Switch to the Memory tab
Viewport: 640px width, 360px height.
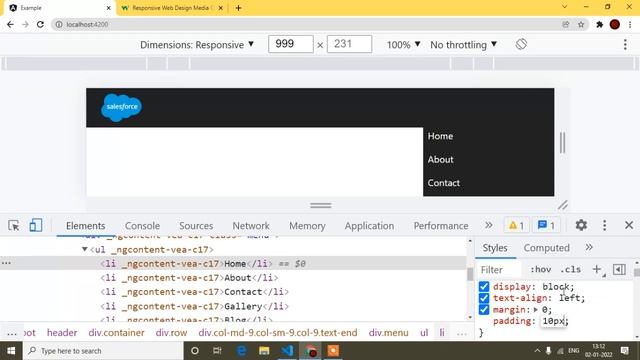pos(307,226)
